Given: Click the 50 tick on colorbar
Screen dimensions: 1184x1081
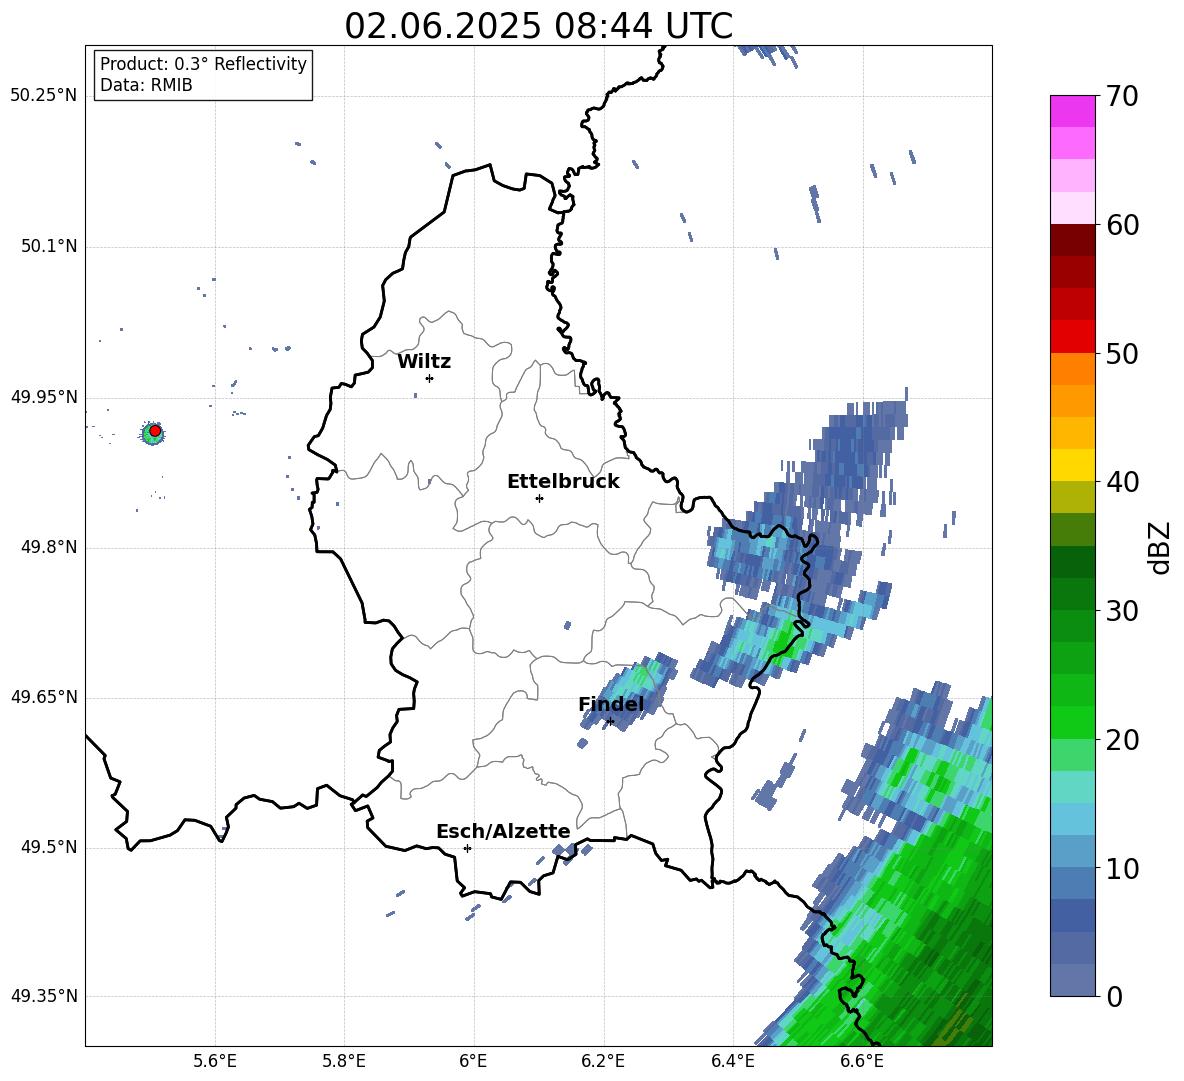Looking at the screenshot, I should pyautogui.click(x=1122, y=354).
